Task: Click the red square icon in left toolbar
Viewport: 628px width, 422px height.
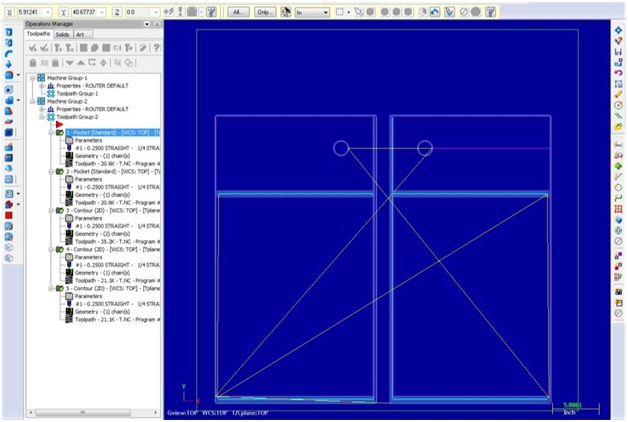Action: [9, 215]
